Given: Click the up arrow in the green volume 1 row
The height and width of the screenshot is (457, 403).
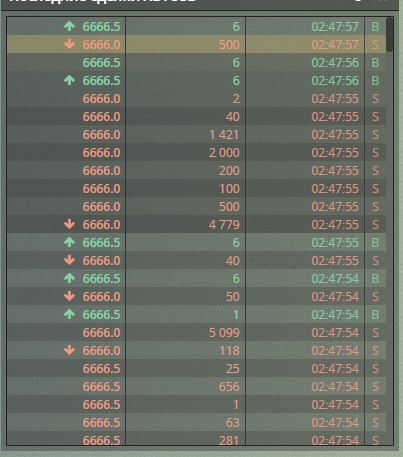Looking at the screenshot, I should pos(69,314).
